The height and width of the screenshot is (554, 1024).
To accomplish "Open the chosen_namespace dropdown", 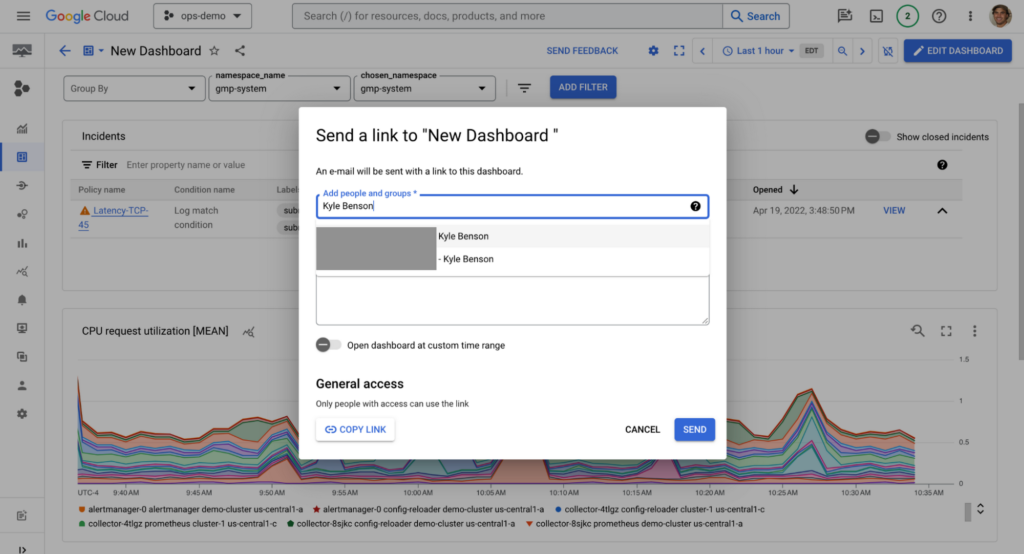I will (x=424, y=88).
